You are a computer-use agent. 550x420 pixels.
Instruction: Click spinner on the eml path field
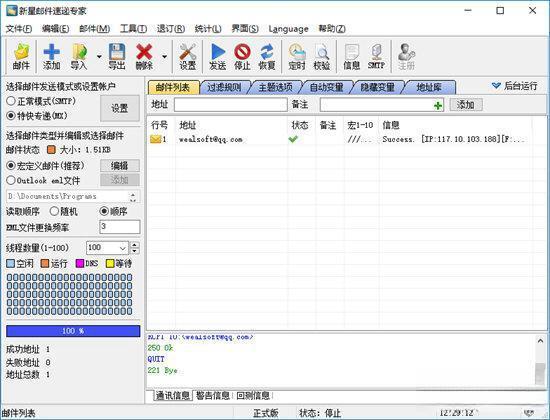(x=133, y=197)
